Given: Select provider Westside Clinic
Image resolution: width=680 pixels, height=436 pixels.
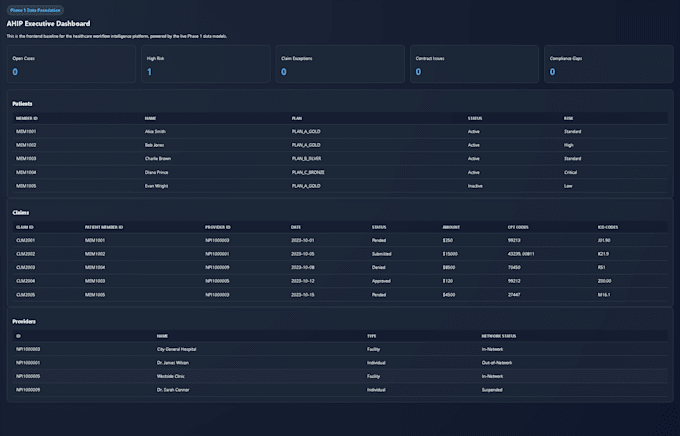Looking at the screenshot, I should [170, 377].
